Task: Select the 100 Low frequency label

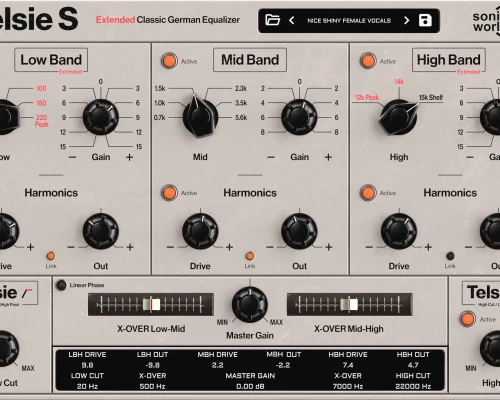Action: click(41, 88)
